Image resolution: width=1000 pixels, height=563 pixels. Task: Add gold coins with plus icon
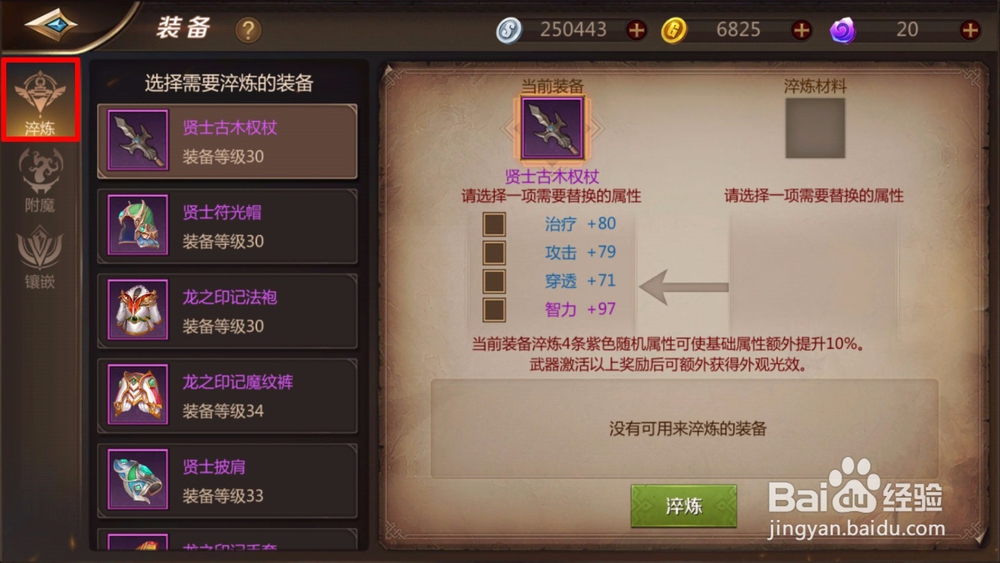[x=801, y=30]
